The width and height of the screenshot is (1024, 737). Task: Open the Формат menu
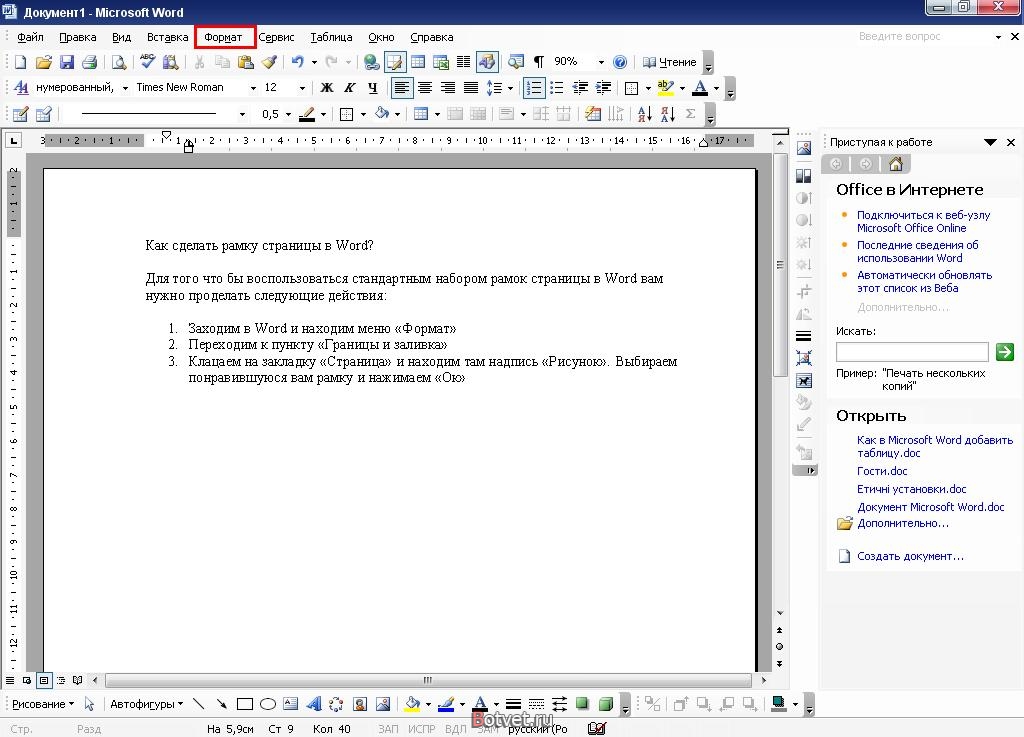tap(223, 37)
